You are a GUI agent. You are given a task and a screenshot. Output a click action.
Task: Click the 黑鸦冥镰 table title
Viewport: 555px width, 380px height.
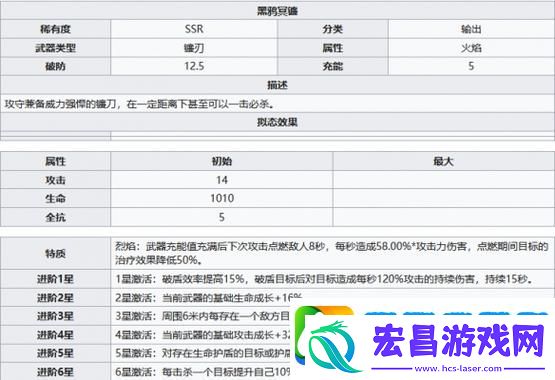[277, 11]
